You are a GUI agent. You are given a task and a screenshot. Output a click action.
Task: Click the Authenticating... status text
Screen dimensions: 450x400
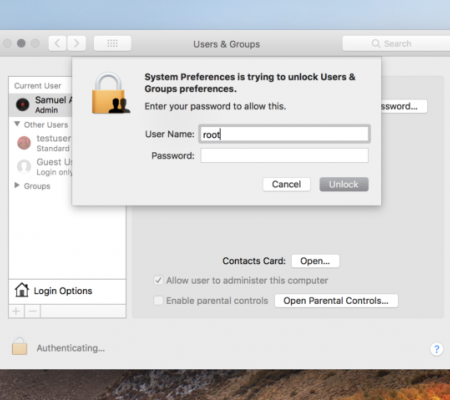(x=71, y=348)
